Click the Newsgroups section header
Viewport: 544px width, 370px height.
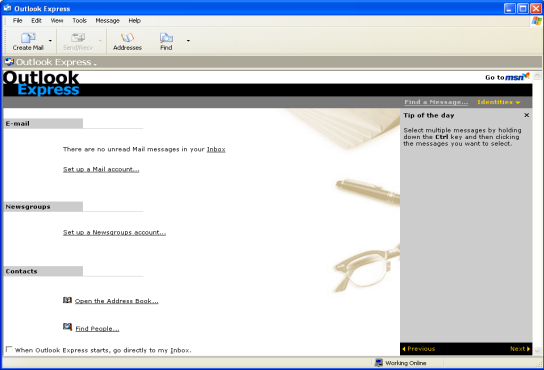[x=43, y=207]
